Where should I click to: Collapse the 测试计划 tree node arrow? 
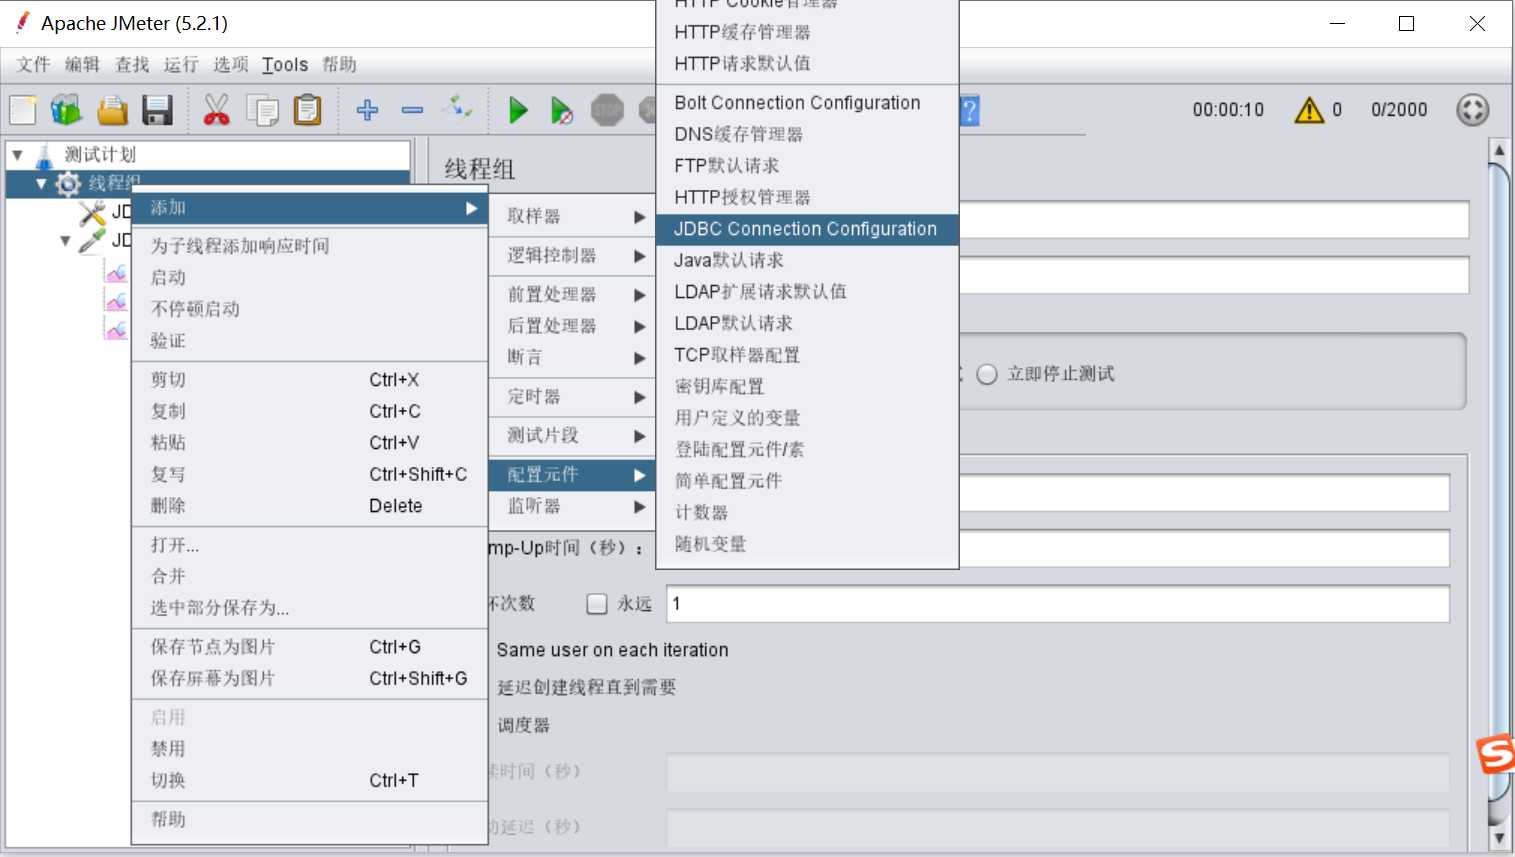click(x=17, y=155)
